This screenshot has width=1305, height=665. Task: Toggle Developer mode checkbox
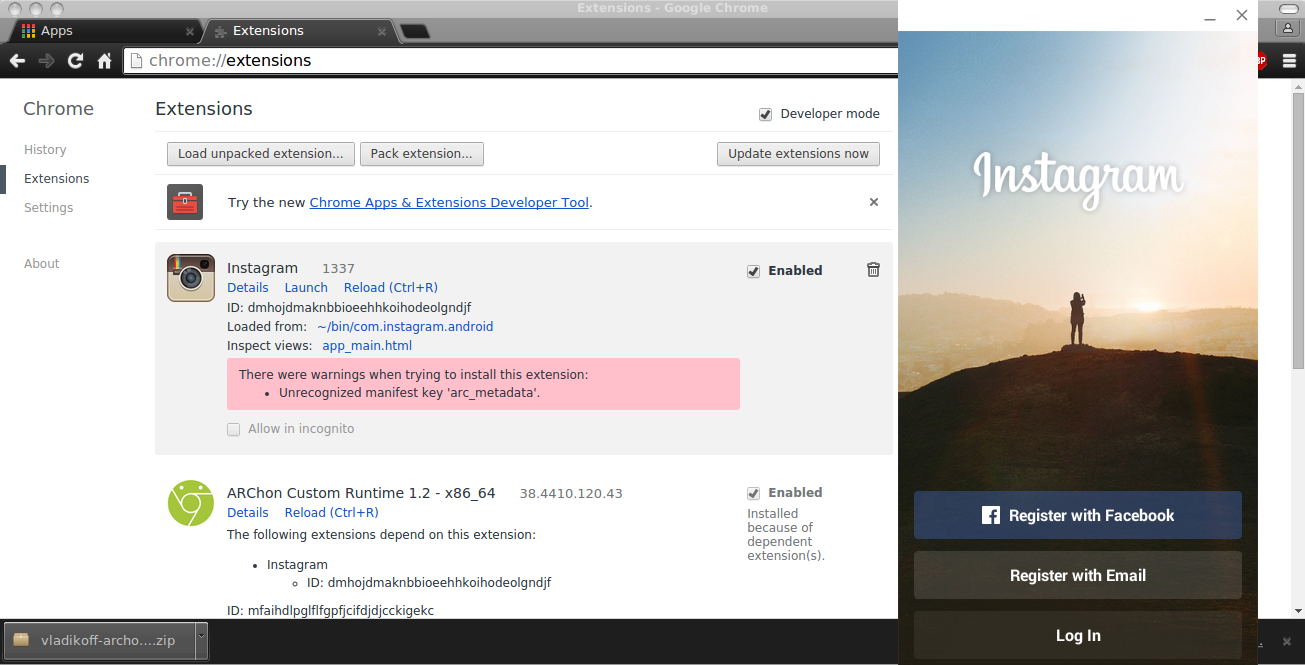tap(765, 114)
